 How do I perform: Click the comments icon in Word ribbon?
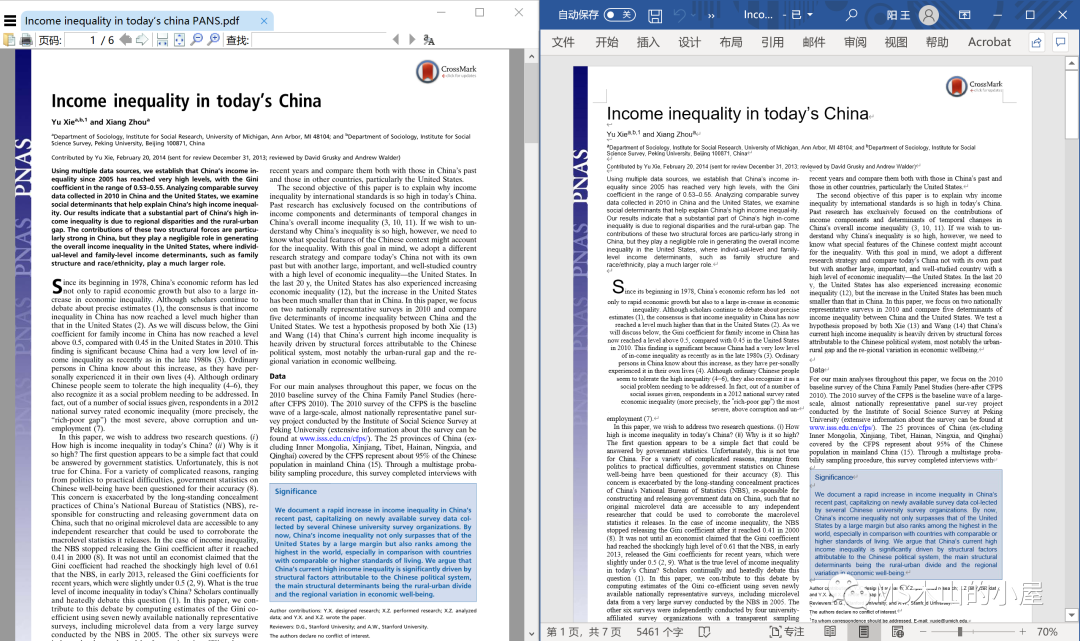click(1061, 43)
